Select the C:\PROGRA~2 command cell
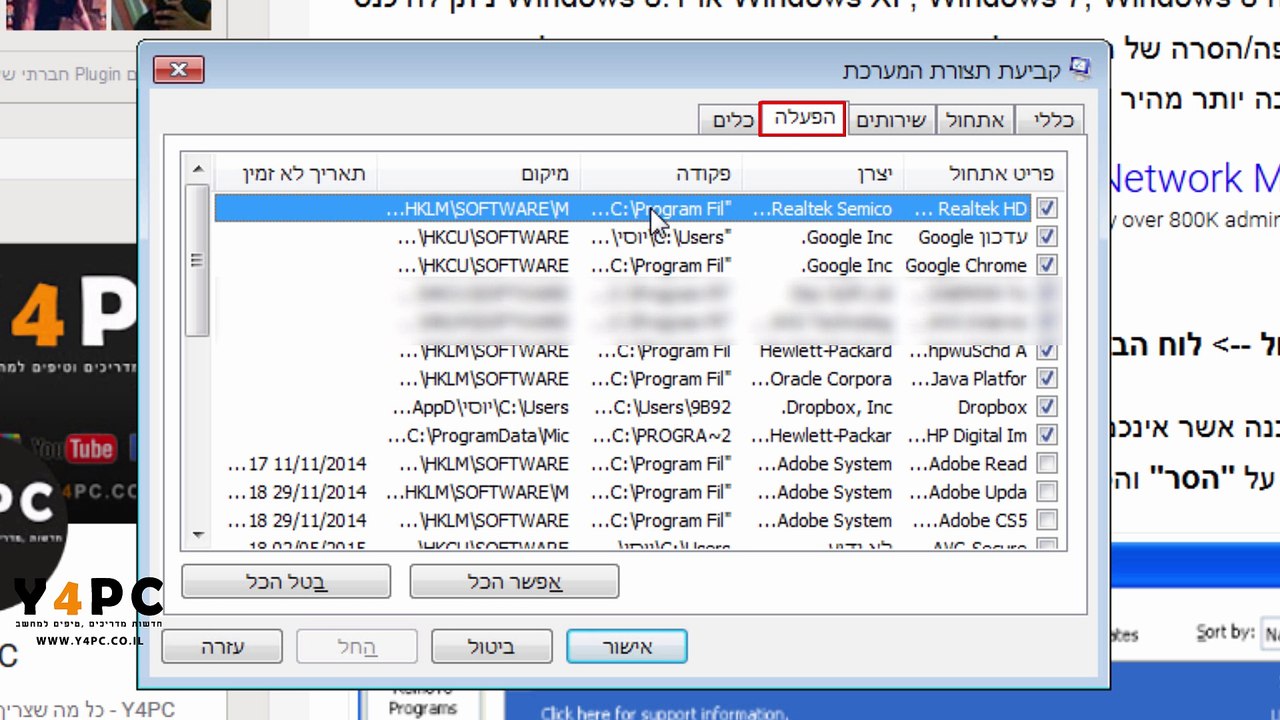 [663, 435]
